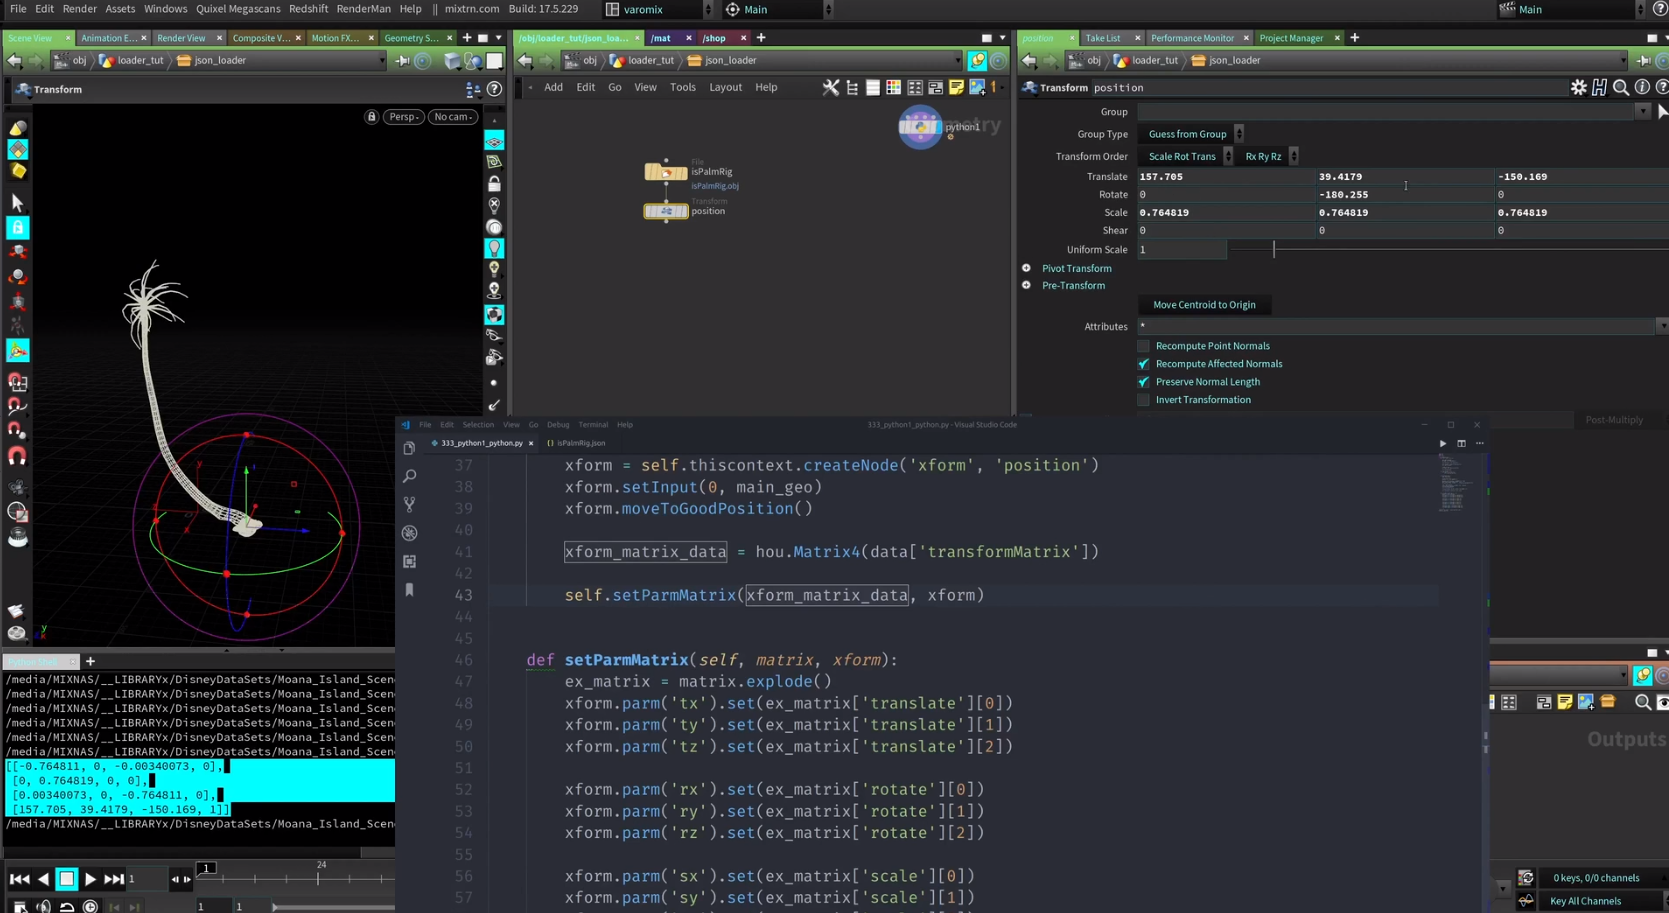The width and height of the screenshot is (1669, 913).
Task: Switch to the Render View tab
Action: pyautogui.click(x=181, y=38)
